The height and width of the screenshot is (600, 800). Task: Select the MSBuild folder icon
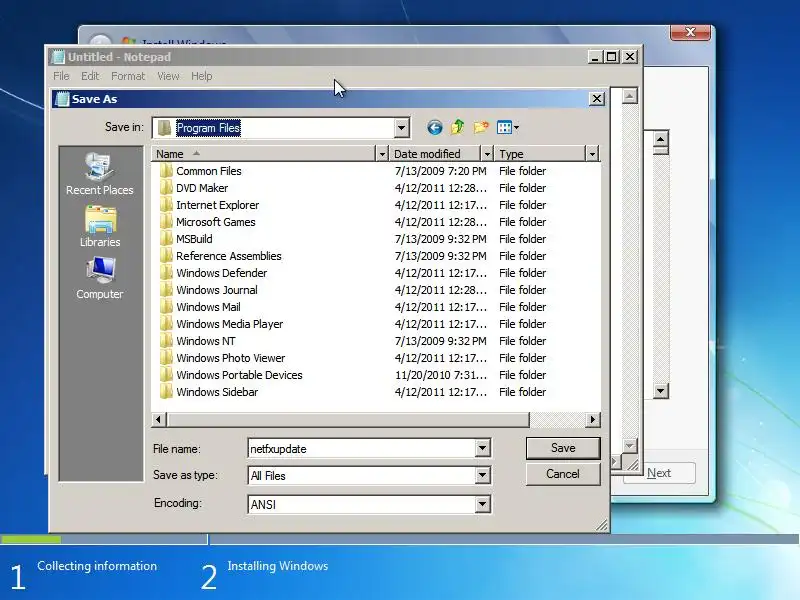pos(166,239)
